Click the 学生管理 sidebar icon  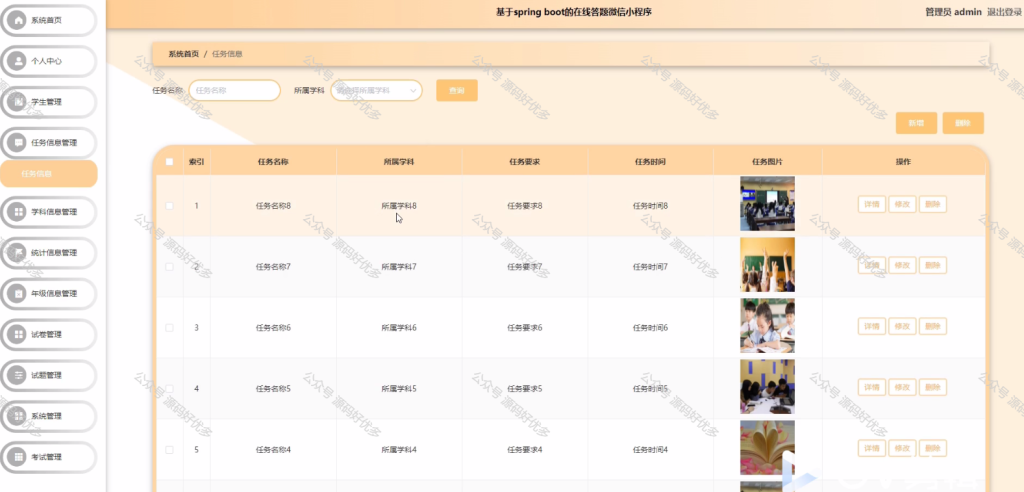pos(19,102)
